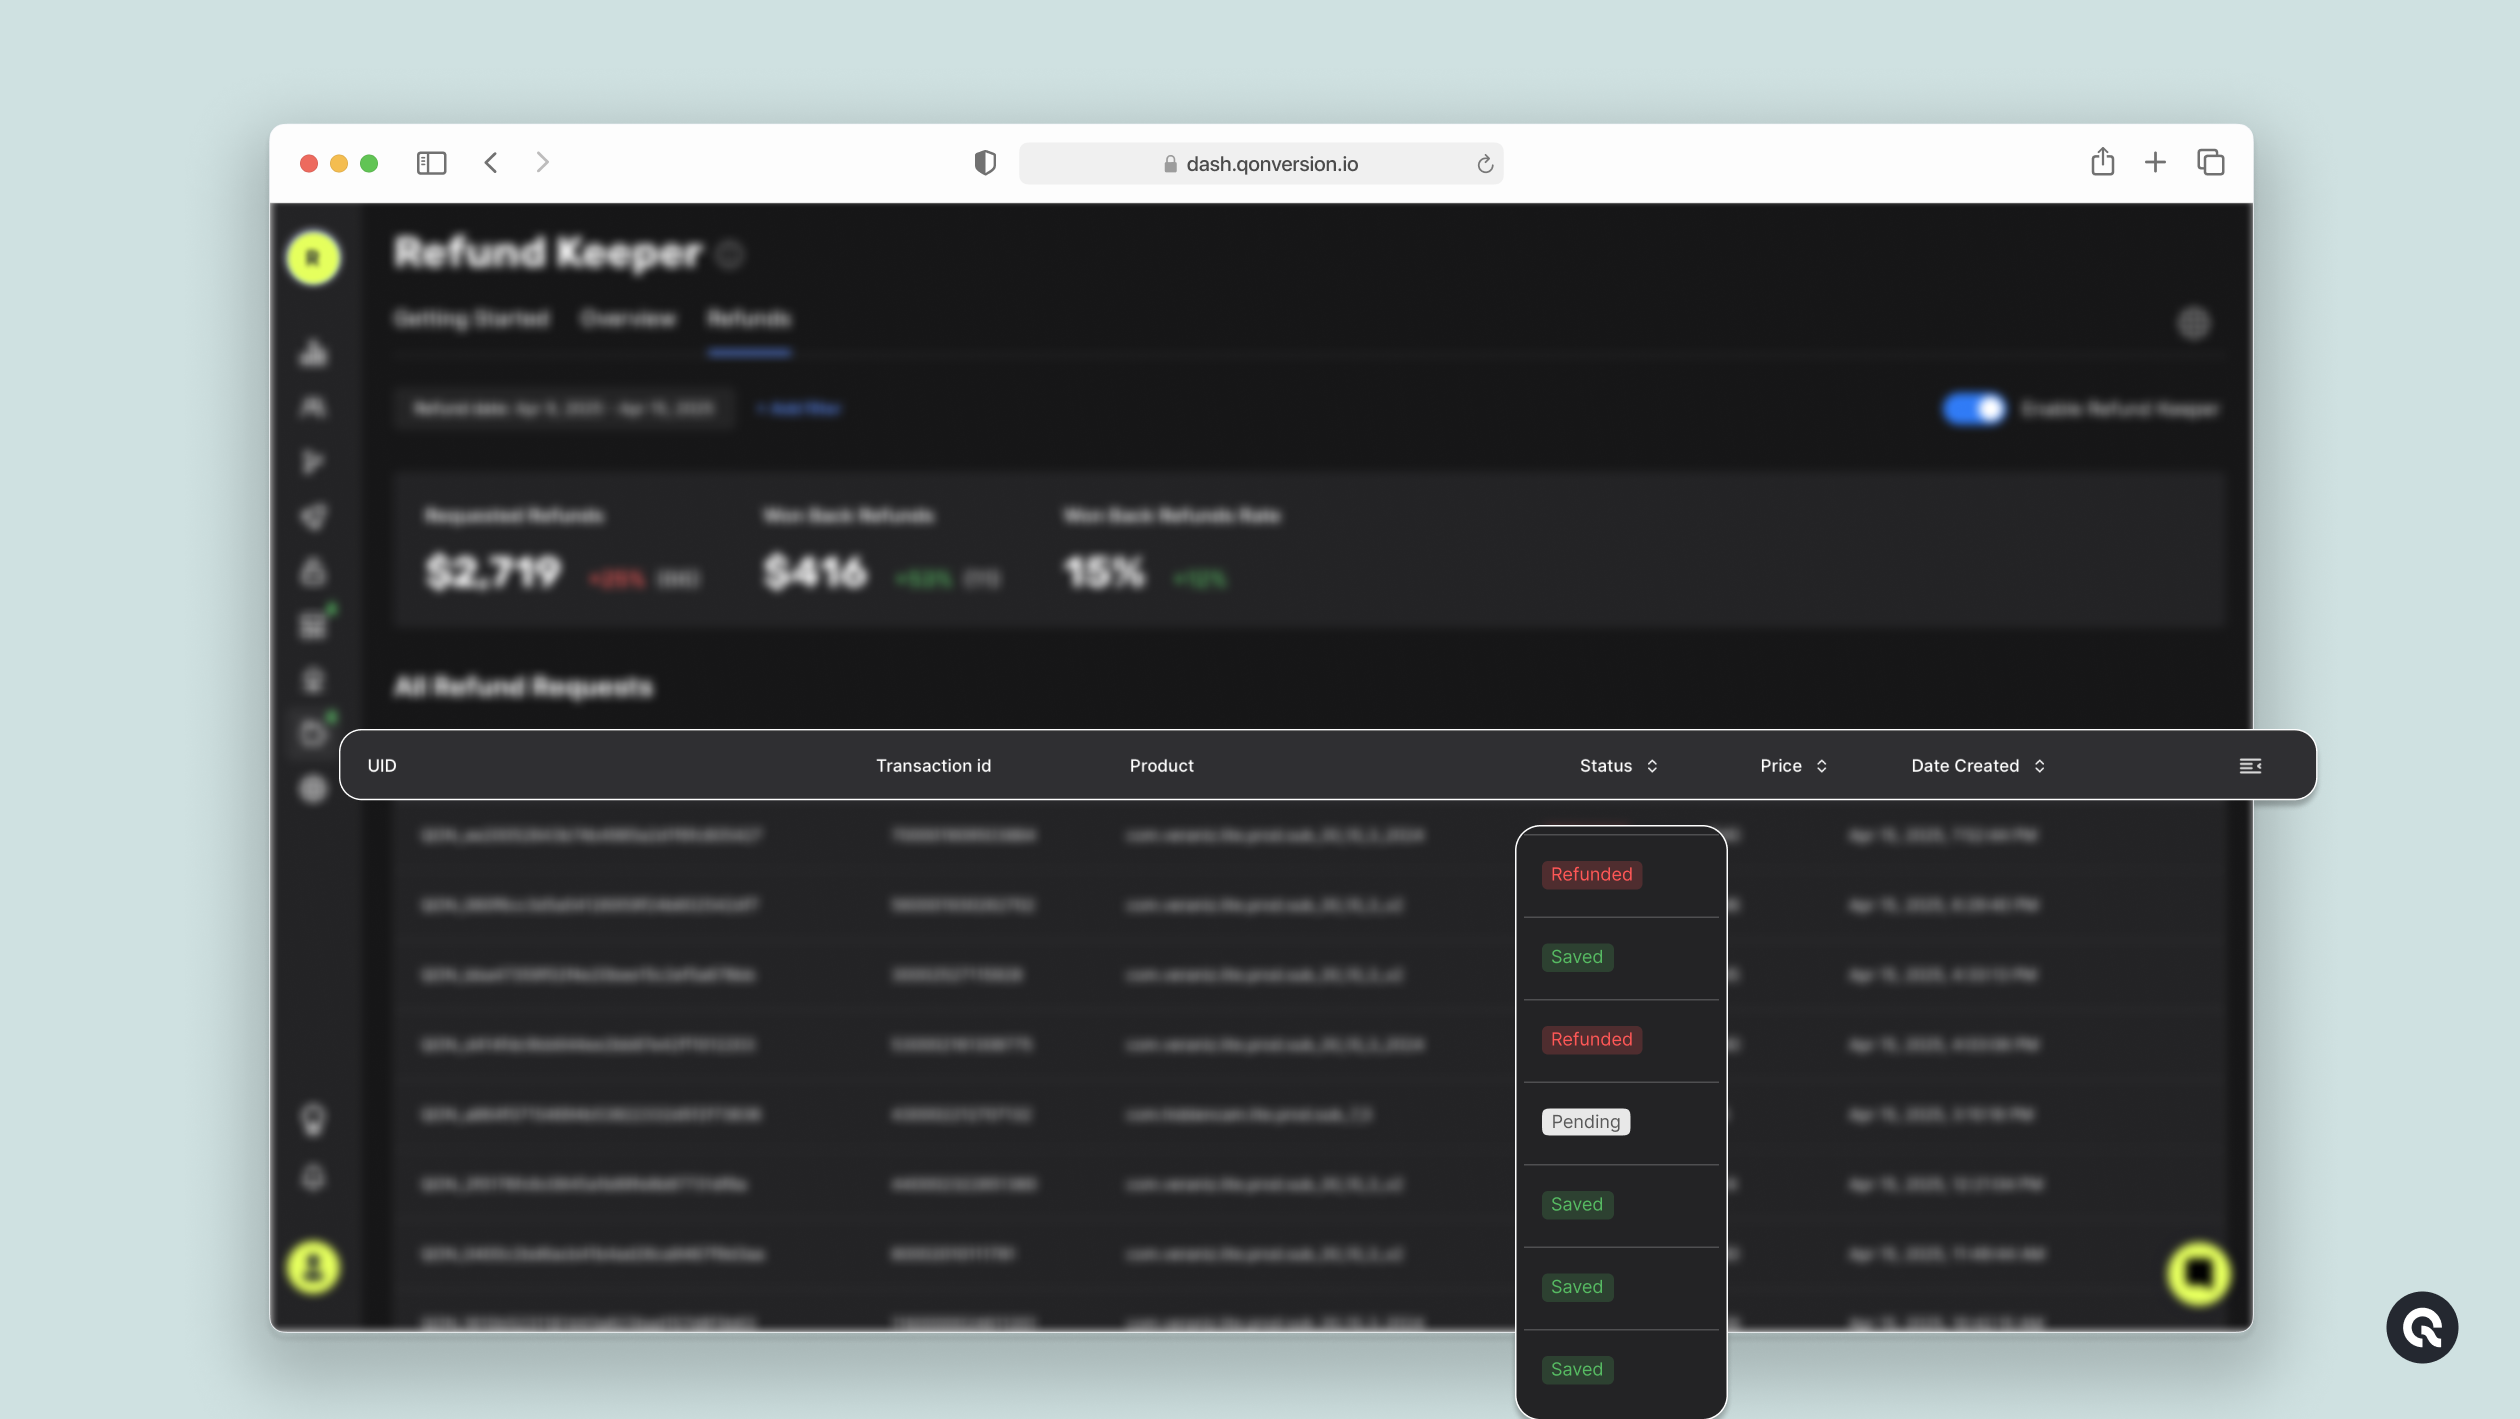Toggle the Safari sidebar panel icon
This screenshot has width=2520, height=1419.
pyautogui.click(x=431, y=163)
